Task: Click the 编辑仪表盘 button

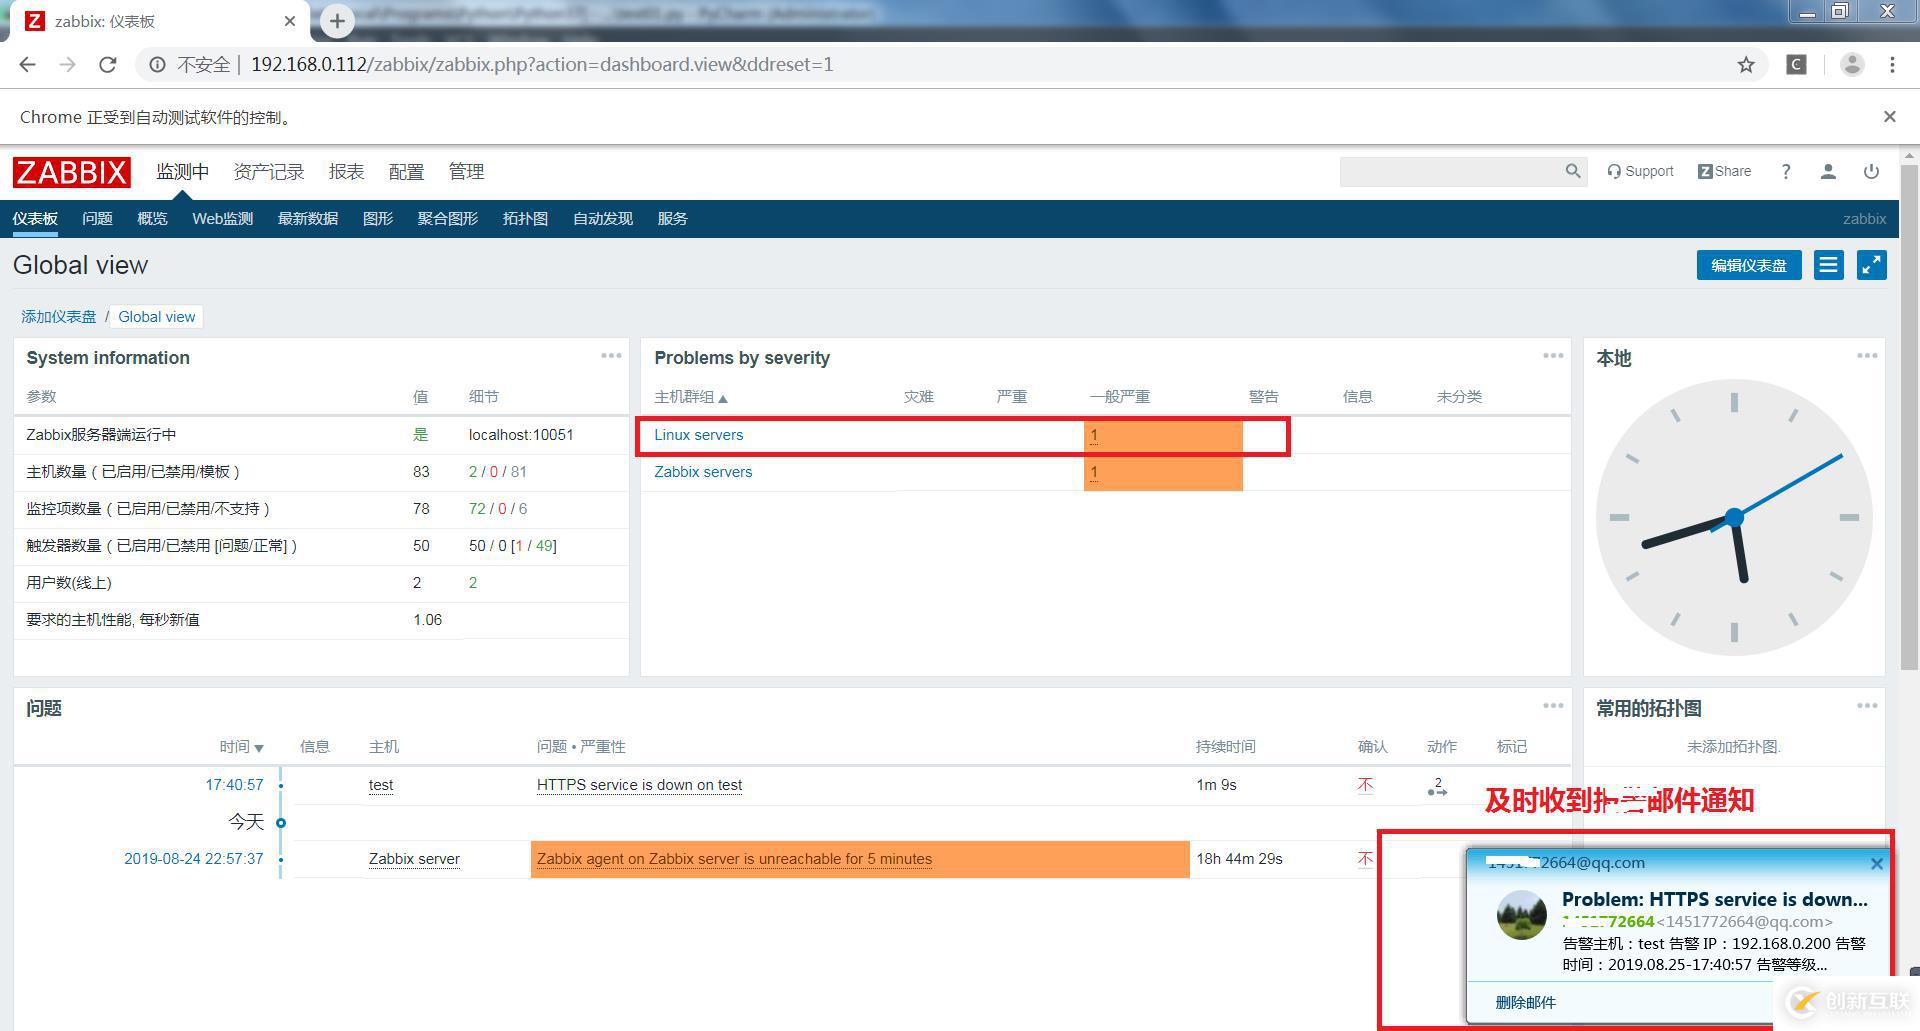Action: point(1749,265)
